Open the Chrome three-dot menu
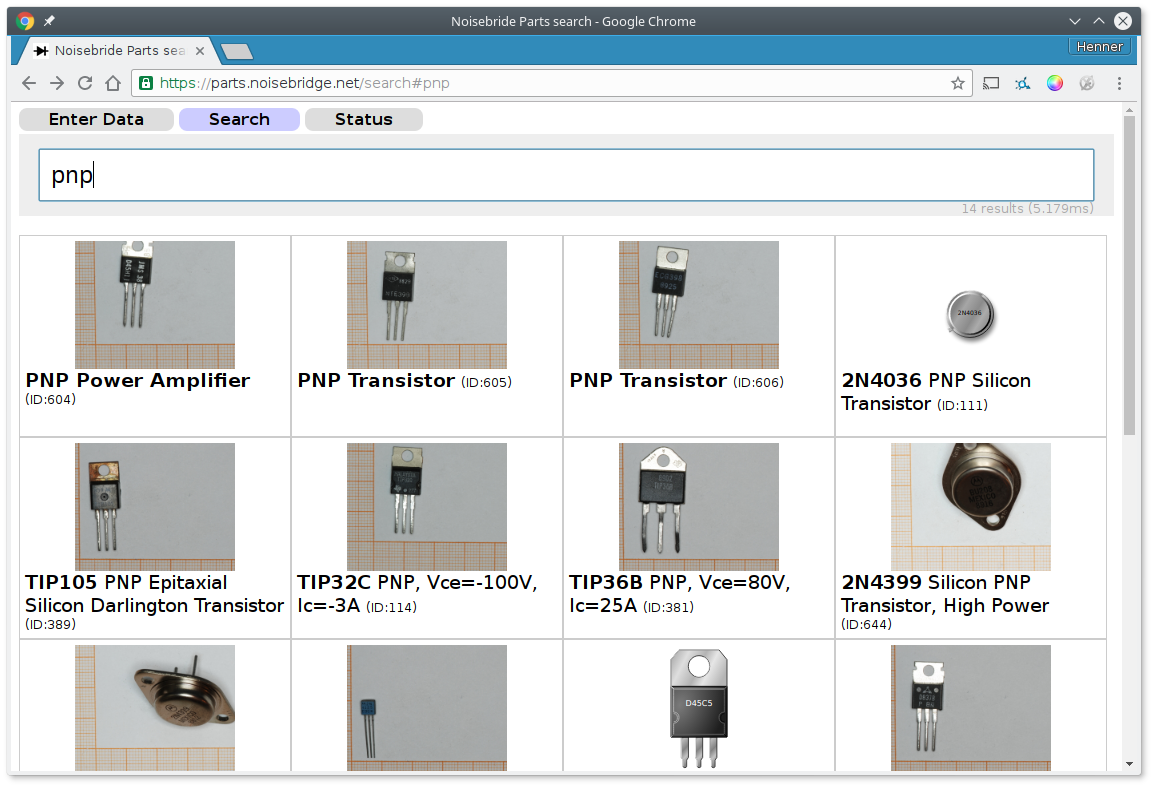 (x=1119, y=83)
